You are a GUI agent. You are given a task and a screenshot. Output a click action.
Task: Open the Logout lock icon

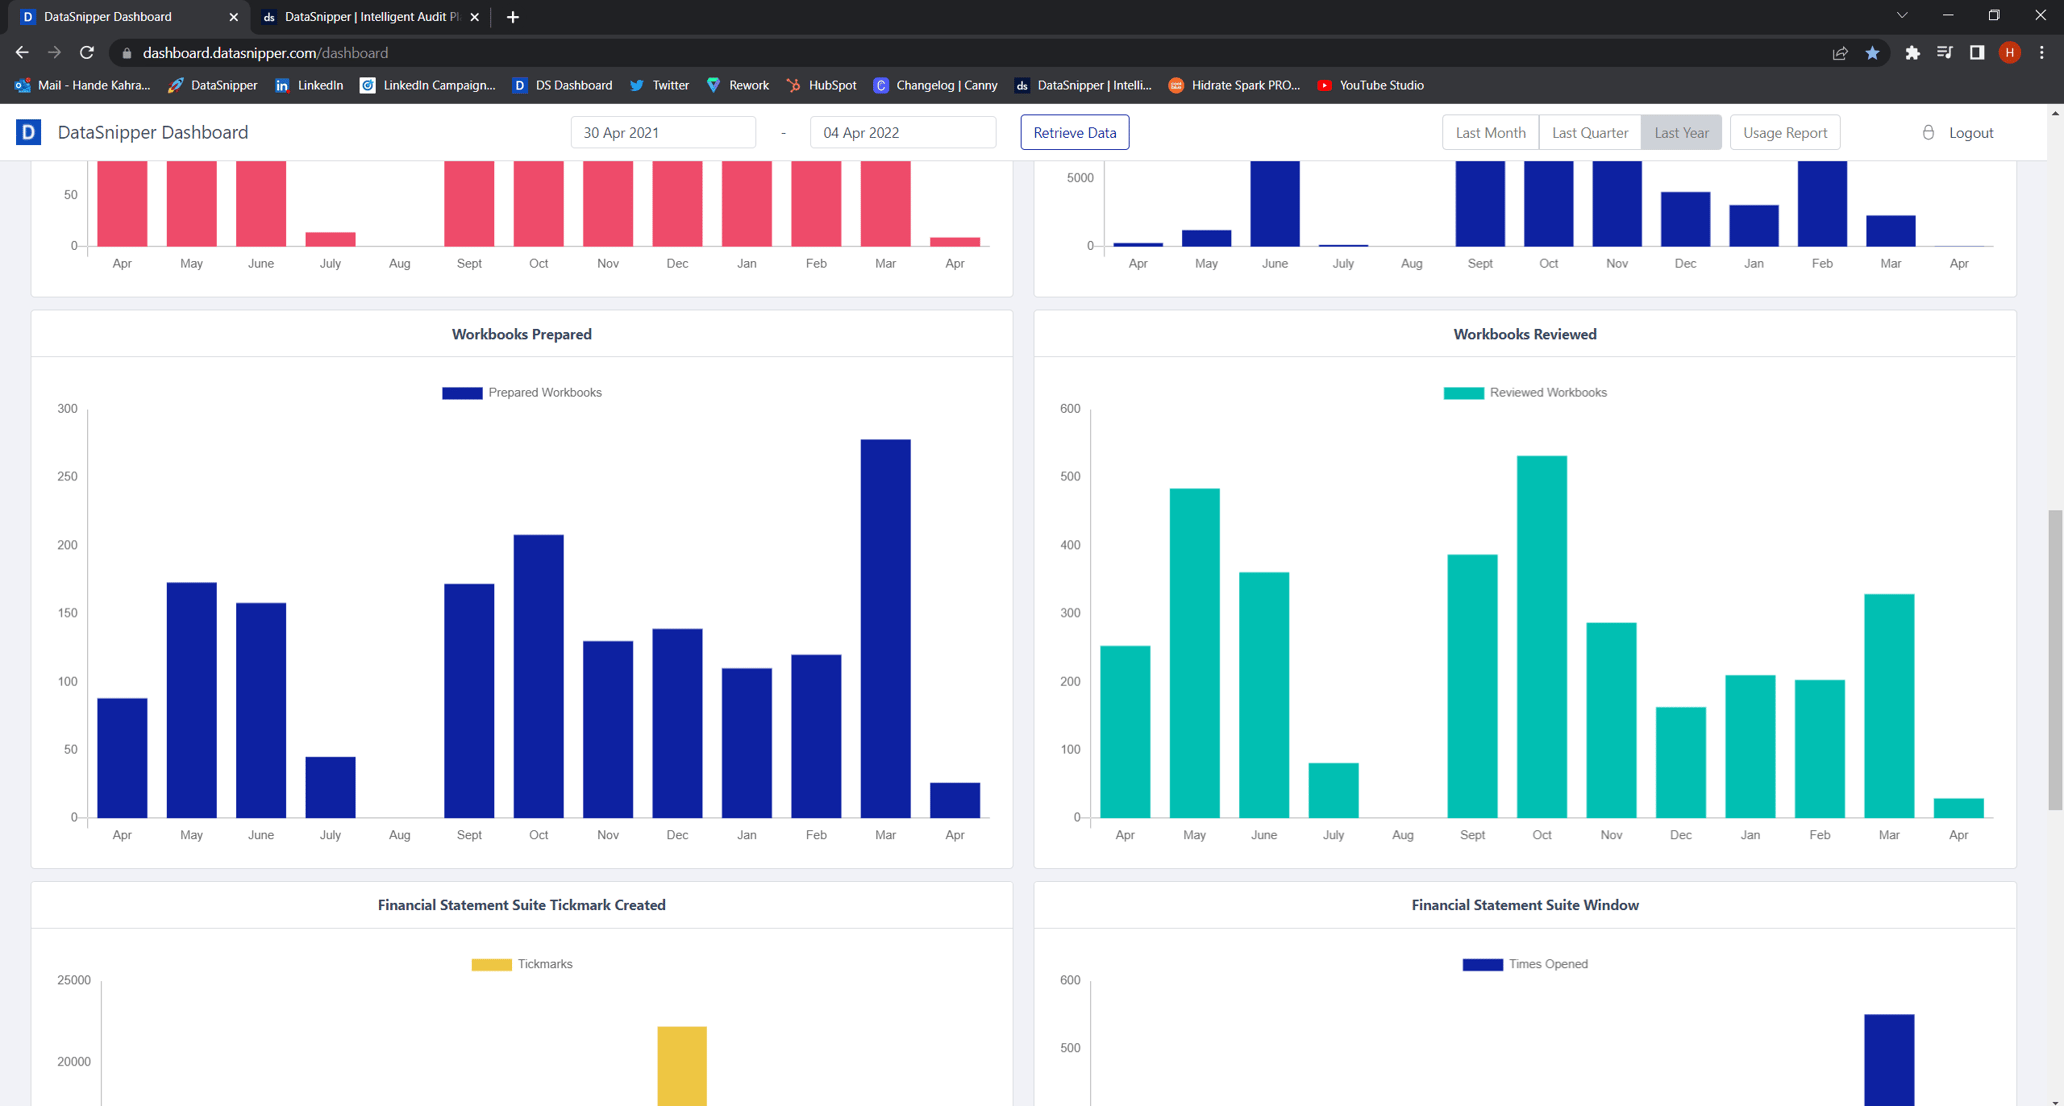click(1927, 132)
